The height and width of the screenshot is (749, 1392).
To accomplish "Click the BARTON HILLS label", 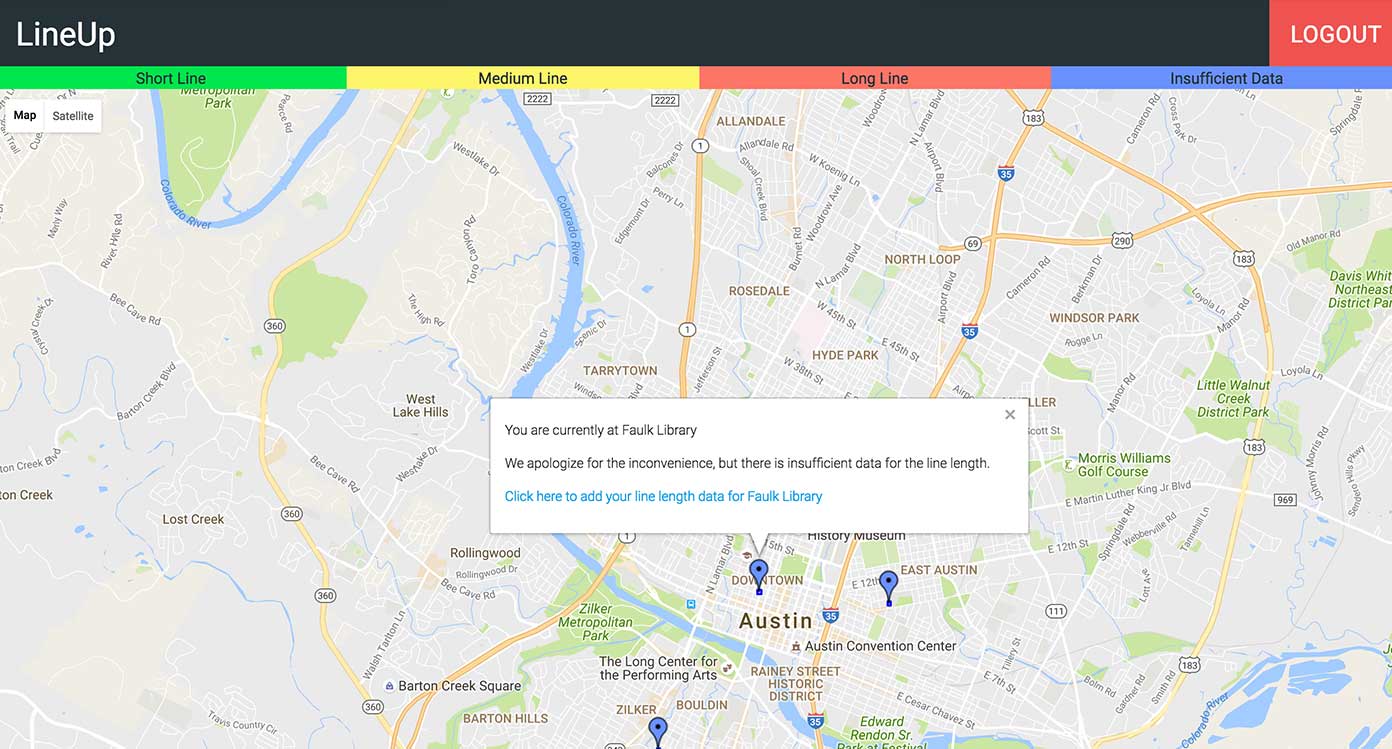I will [506, 718].
